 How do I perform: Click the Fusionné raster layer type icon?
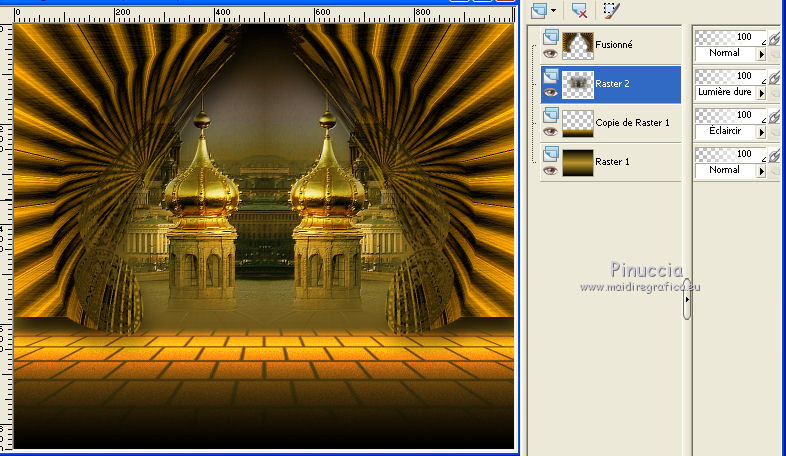(x=550, y=37)
